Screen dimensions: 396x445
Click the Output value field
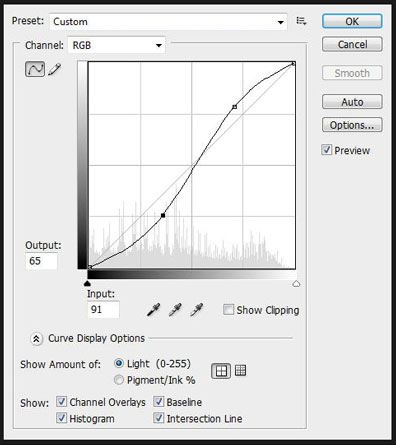[x=41, y=261]
